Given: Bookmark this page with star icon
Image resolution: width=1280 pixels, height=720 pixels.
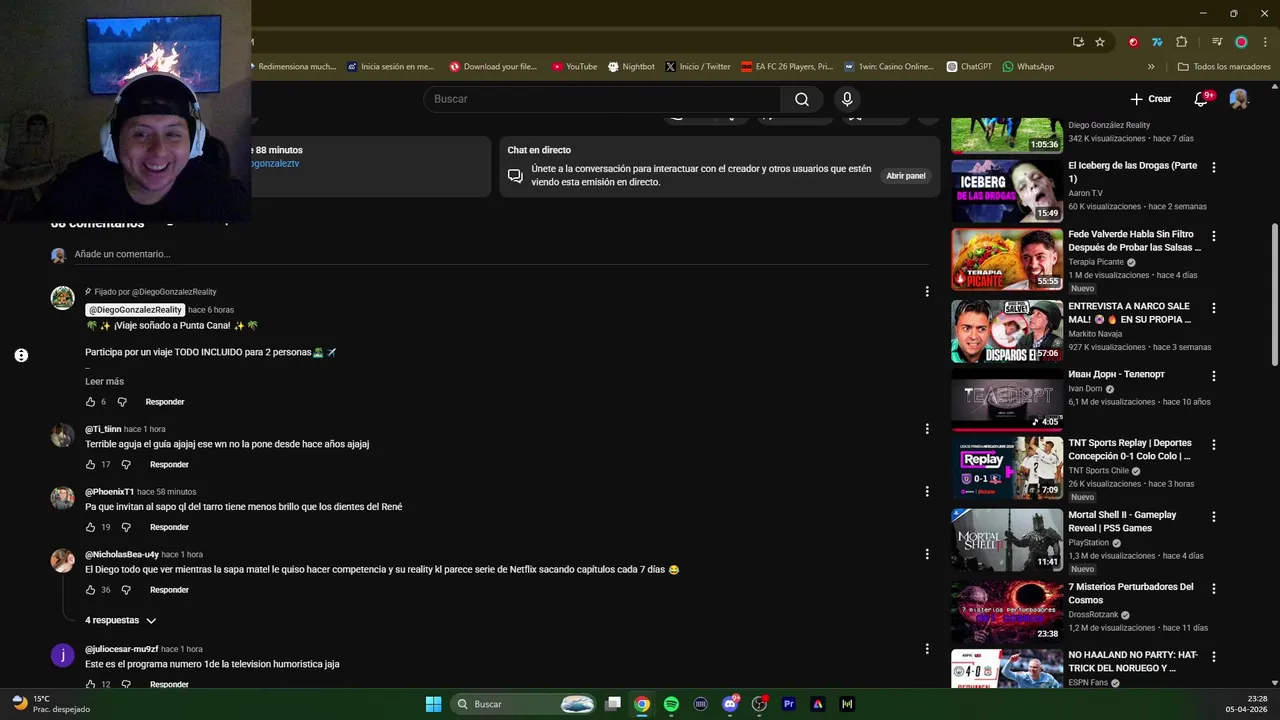Looking at the screenshot, I should [1100, 42].
